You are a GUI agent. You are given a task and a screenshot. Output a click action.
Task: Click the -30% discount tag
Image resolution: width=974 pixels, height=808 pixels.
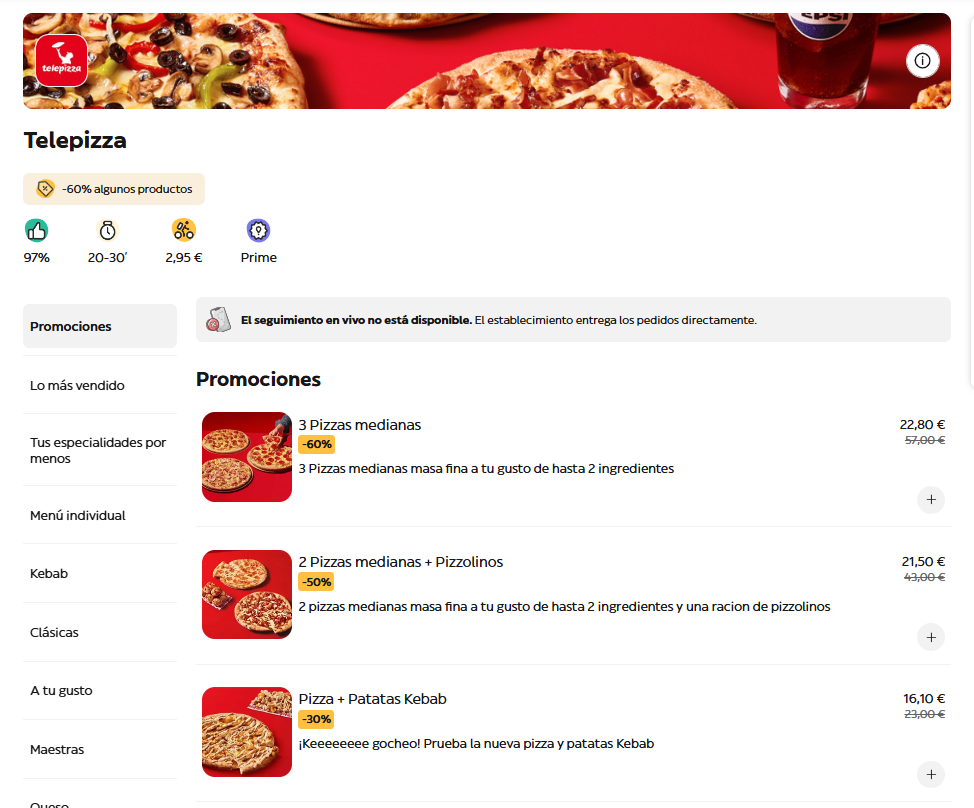tap(317, 719)
